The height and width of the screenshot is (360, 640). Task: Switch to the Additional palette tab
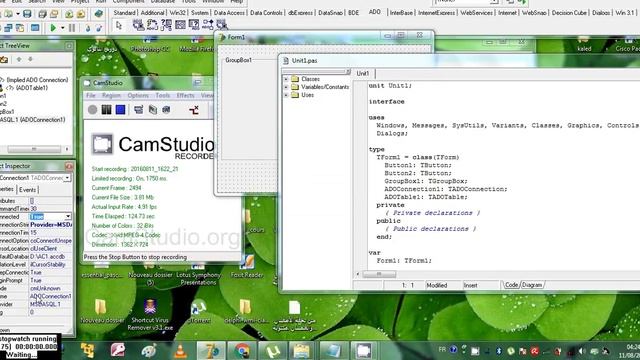click(152, 13)
